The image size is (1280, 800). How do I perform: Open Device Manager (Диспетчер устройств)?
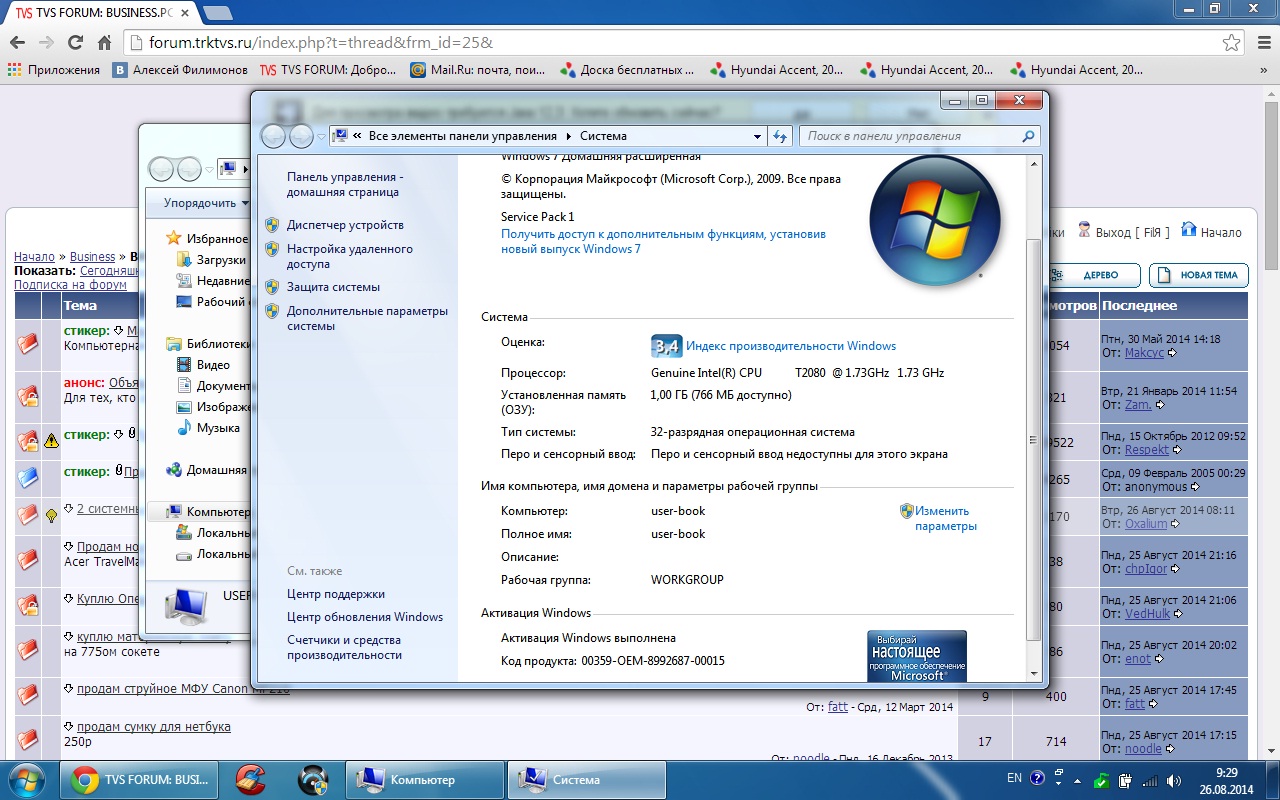coord(345,225)
